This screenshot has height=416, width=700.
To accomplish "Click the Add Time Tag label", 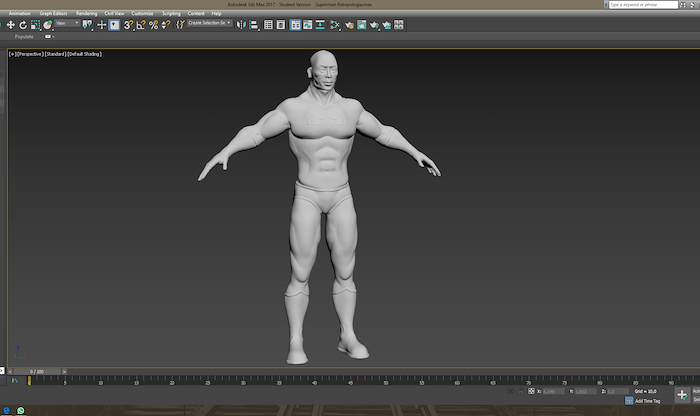I will [x=647, y=401].
